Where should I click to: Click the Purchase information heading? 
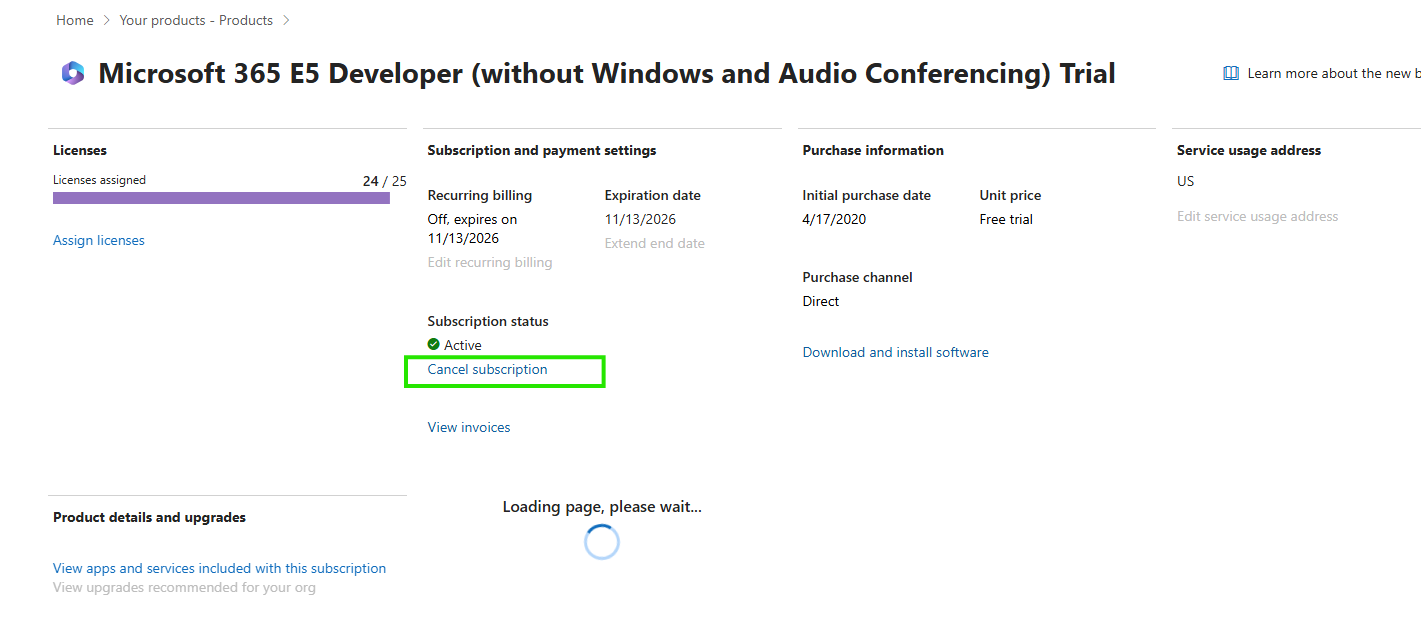(x=873, y=150)
